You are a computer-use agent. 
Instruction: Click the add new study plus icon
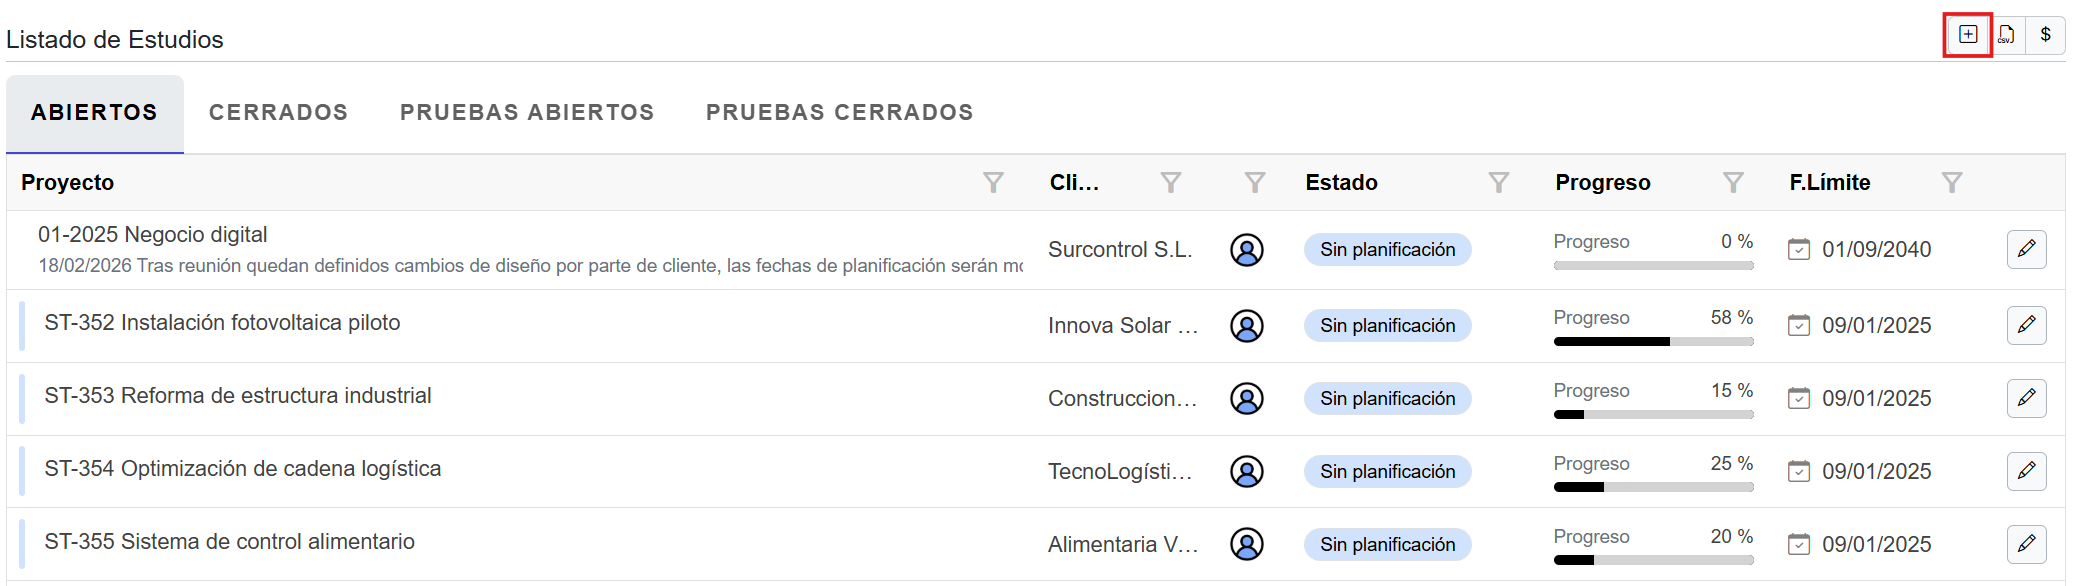coord(1967,35)
